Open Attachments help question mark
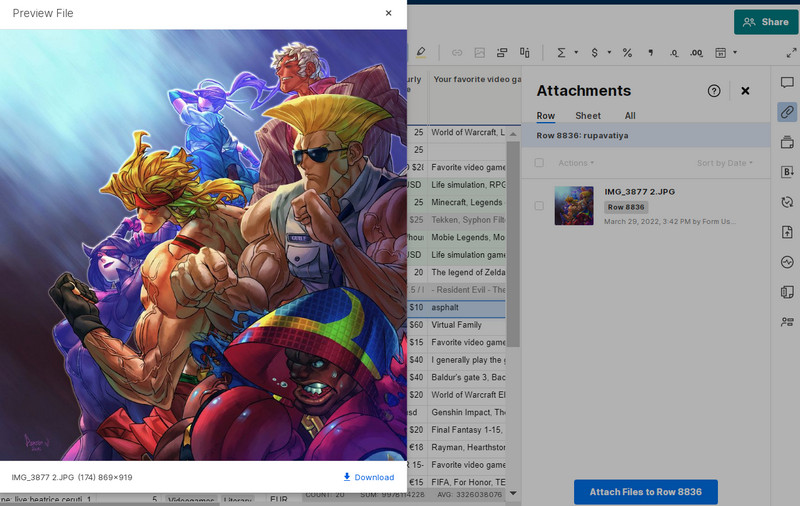Image resolution: width=800 pixels, height=506 pixels. pyautogui.click(x=714, y=91)
